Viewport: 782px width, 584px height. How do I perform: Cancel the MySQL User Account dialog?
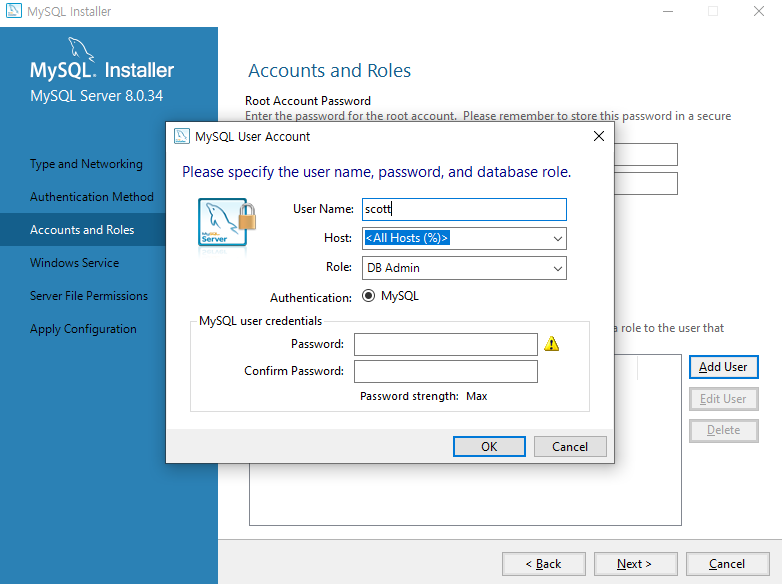(x=570, y=446)
